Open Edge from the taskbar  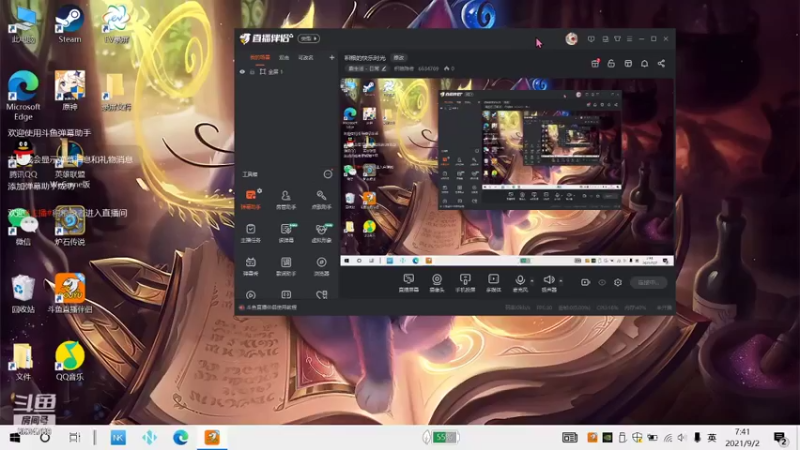point(180,438)
